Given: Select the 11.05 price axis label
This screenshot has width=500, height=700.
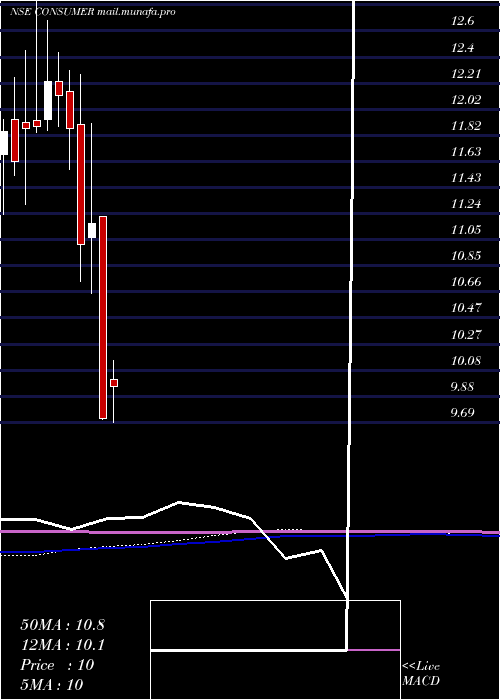Looking at the screenshot, I should pos(466,229).
